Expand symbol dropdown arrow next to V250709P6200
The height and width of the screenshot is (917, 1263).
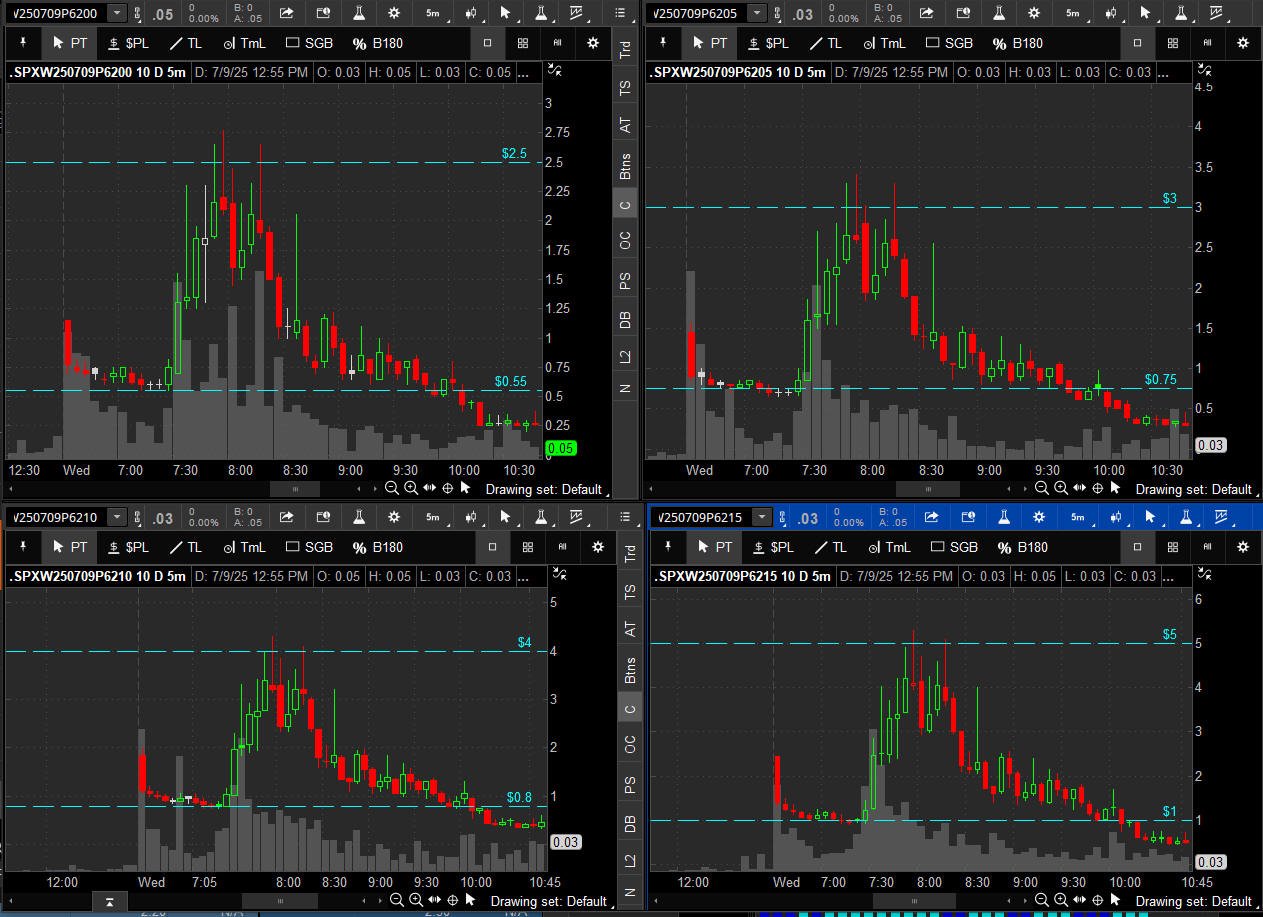pyautogui.click(x=117, y=13)
